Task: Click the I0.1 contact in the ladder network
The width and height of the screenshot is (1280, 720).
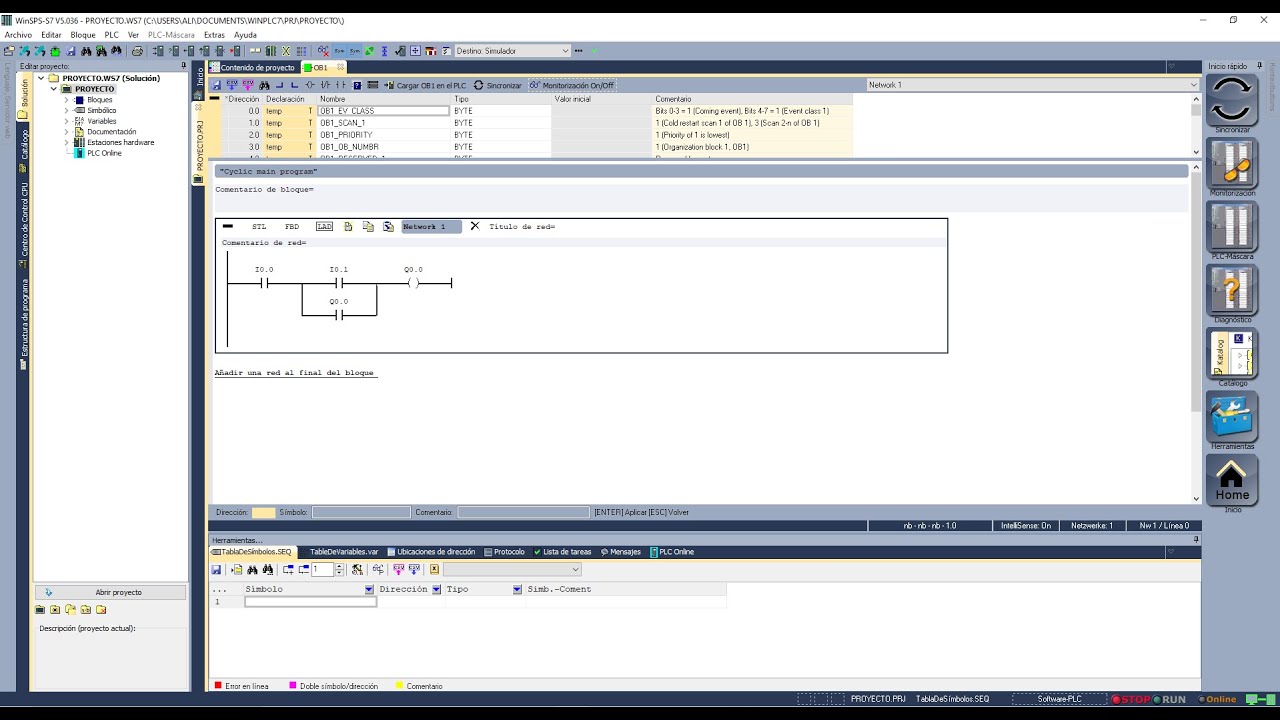Action: pyautogui.click(x=339, y=283)
